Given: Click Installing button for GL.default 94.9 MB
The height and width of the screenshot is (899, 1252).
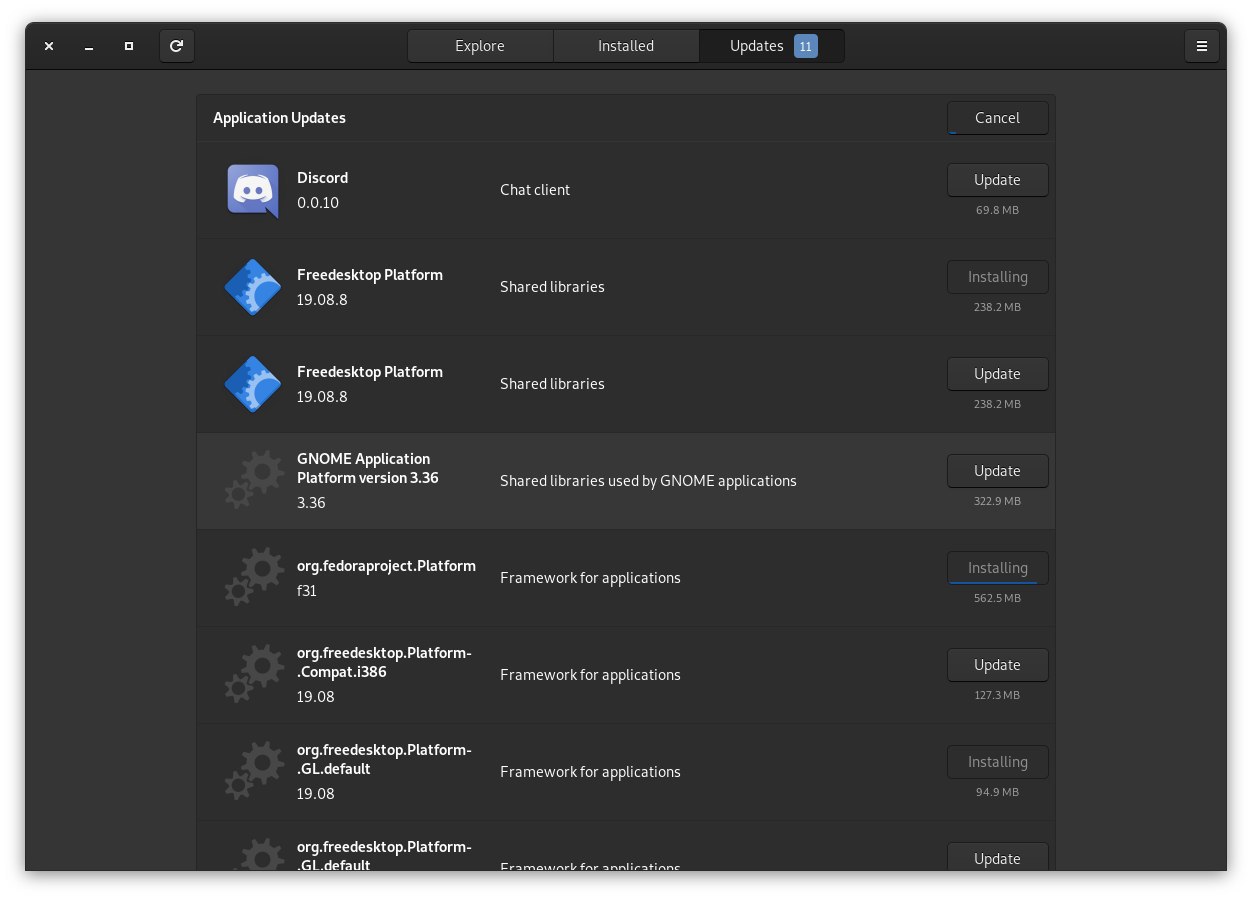Looking at the screenshot, I should click(x=998, y=762).
